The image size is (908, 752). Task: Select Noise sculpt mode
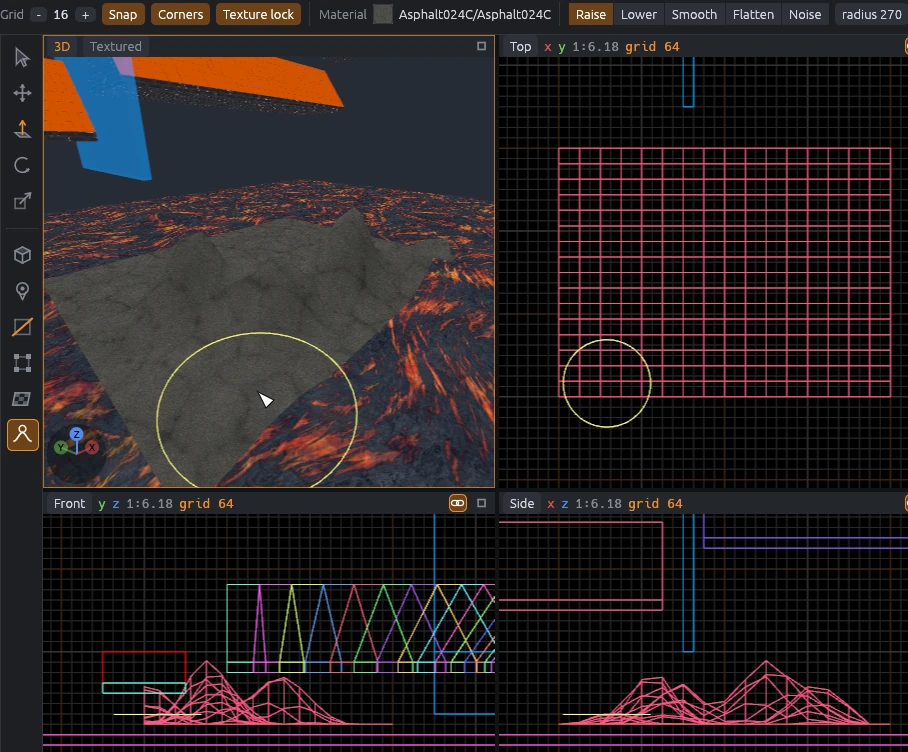[x=805, y=14]
